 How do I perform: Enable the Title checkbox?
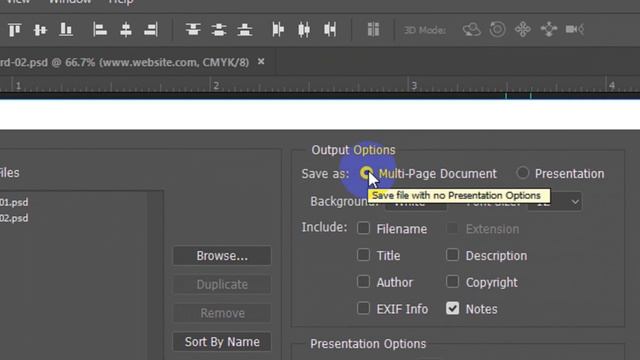[x=363, y=255]
